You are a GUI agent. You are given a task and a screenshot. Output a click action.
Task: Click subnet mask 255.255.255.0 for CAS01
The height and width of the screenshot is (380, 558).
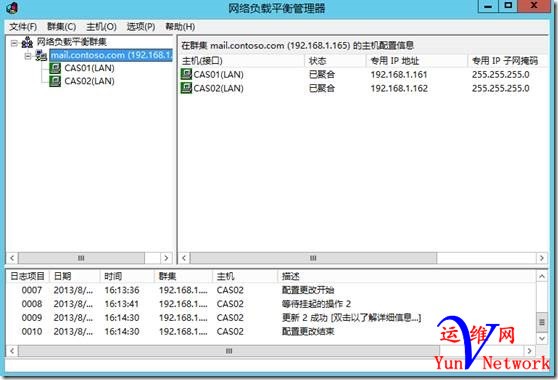coord(500,75)
